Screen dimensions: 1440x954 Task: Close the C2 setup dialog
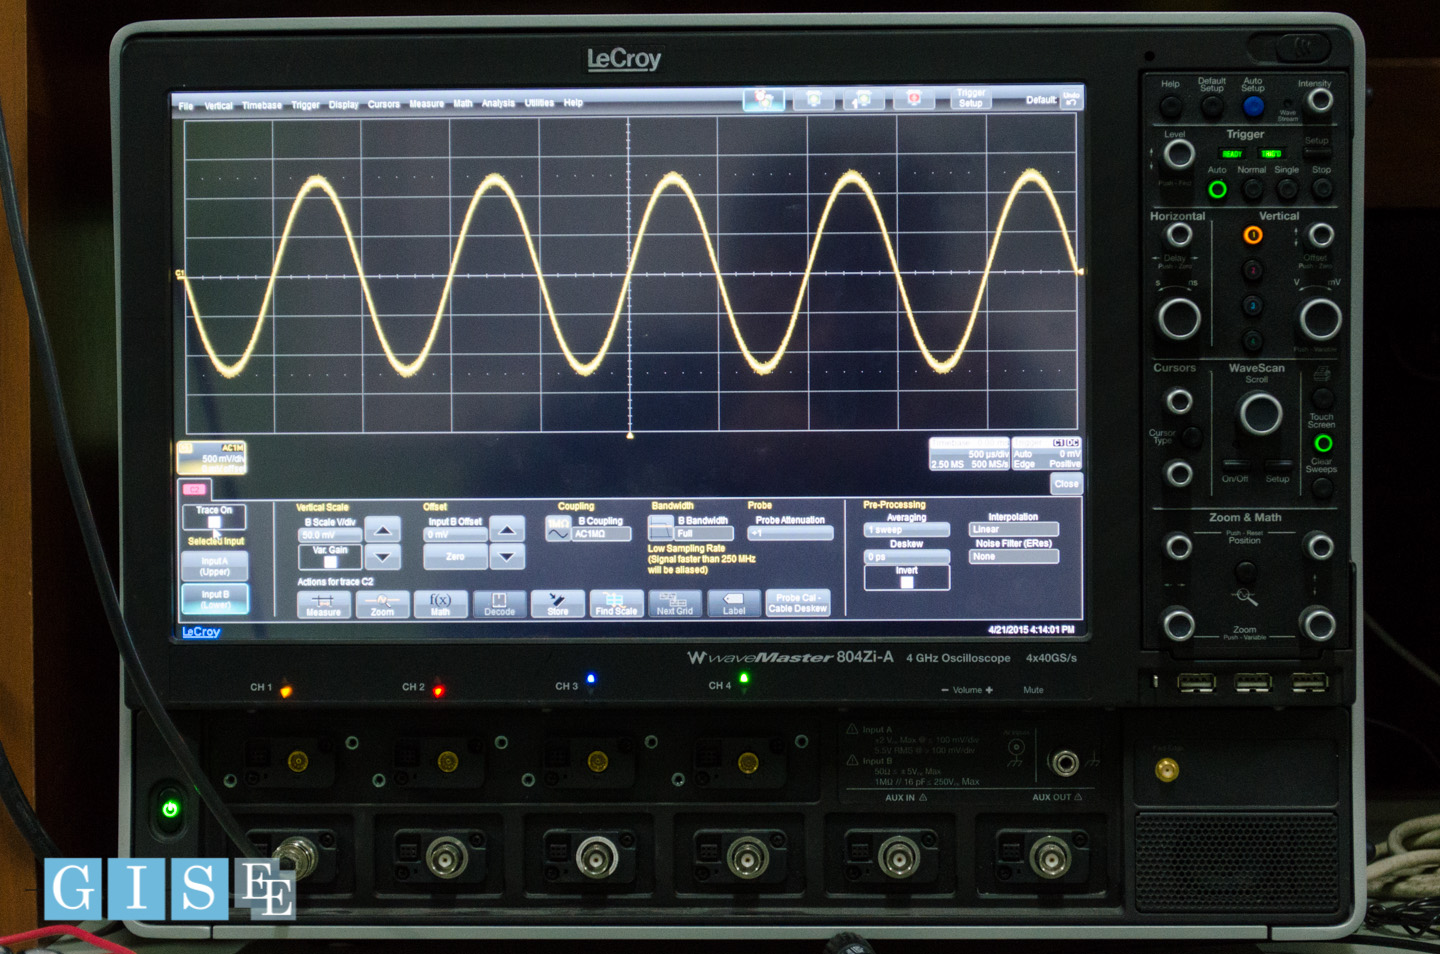[1067, 484]
